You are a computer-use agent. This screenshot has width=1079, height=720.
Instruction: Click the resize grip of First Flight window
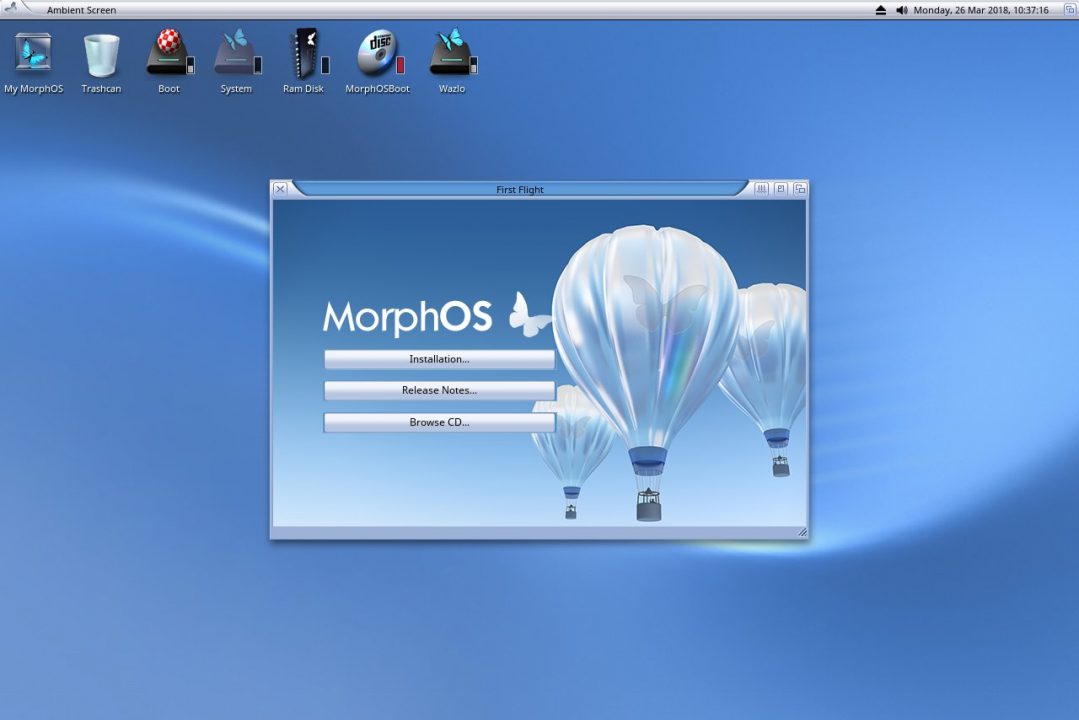[802, 532]
